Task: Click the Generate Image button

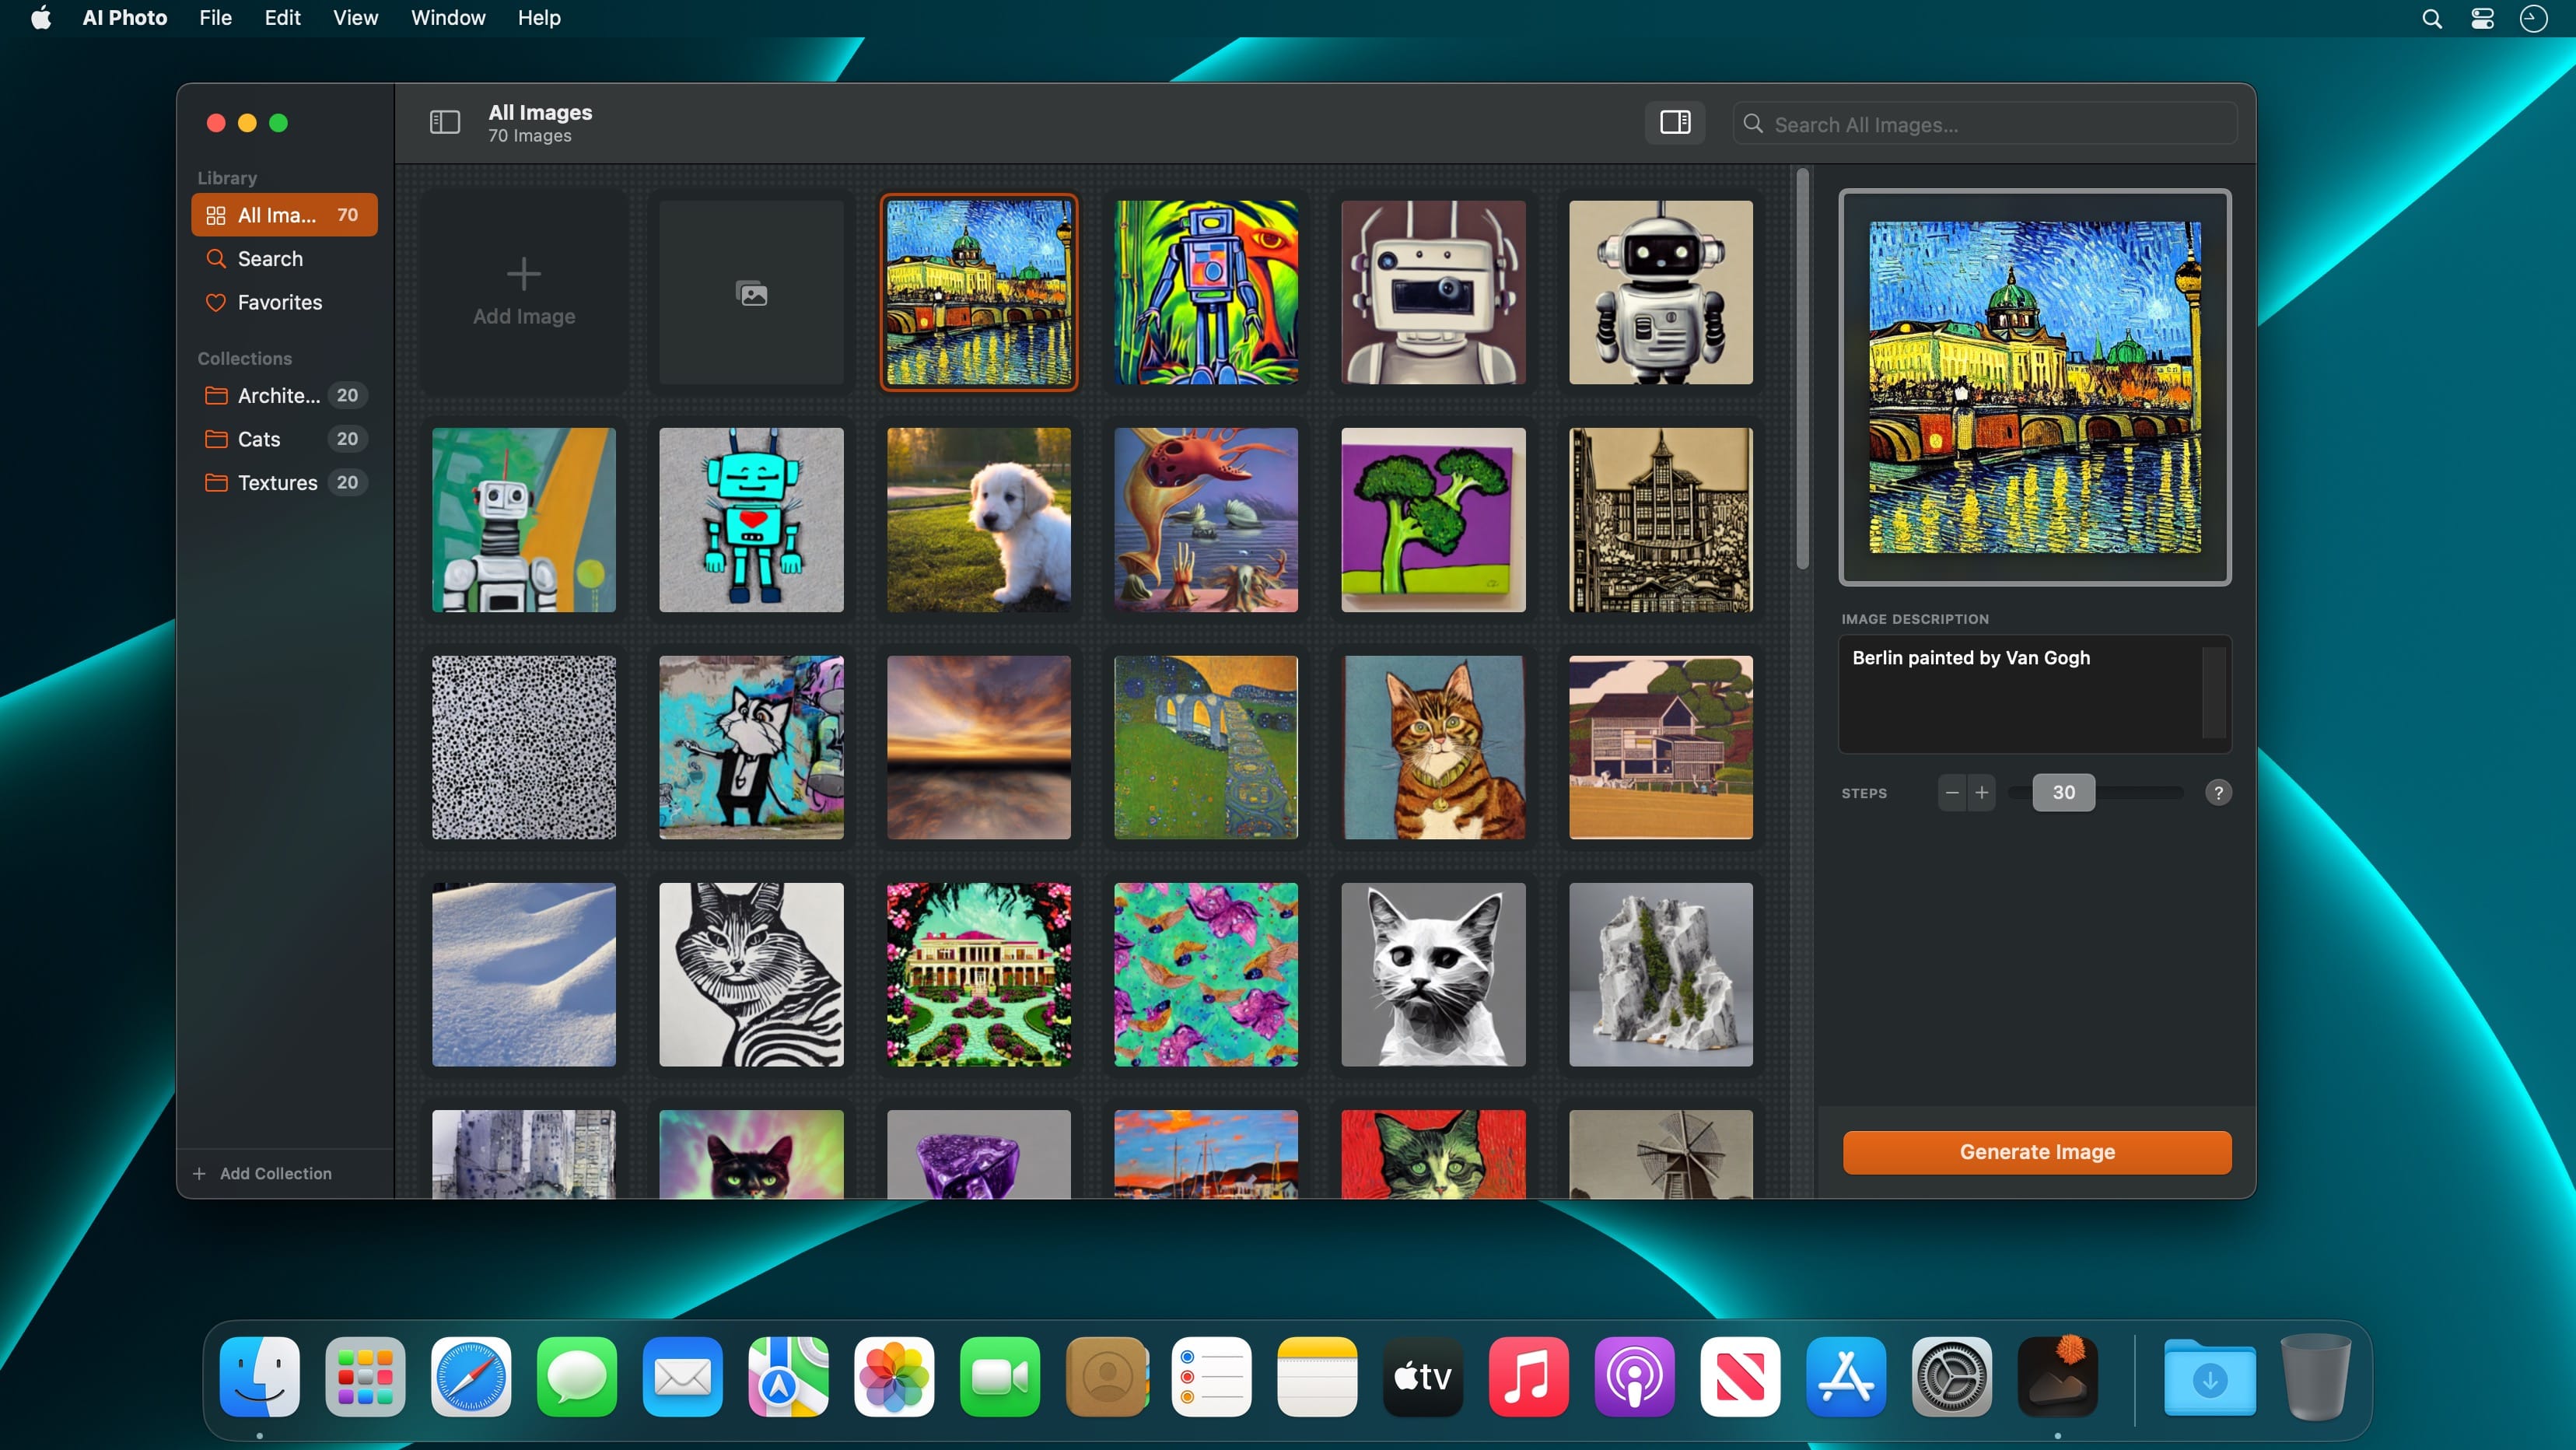Action: coord(2036,1152)
